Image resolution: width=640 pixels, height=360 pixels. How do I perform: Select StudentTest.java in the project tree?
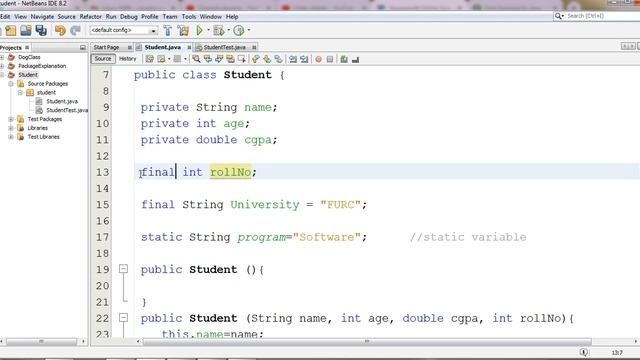67,110
